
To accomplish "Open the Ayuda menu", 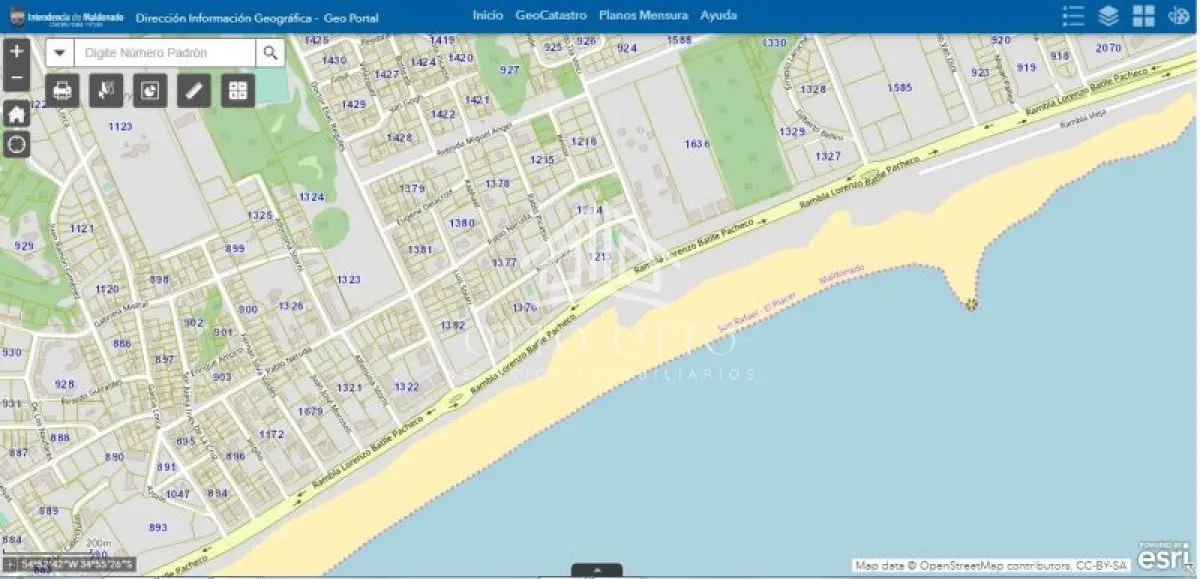I will (719, 16).
